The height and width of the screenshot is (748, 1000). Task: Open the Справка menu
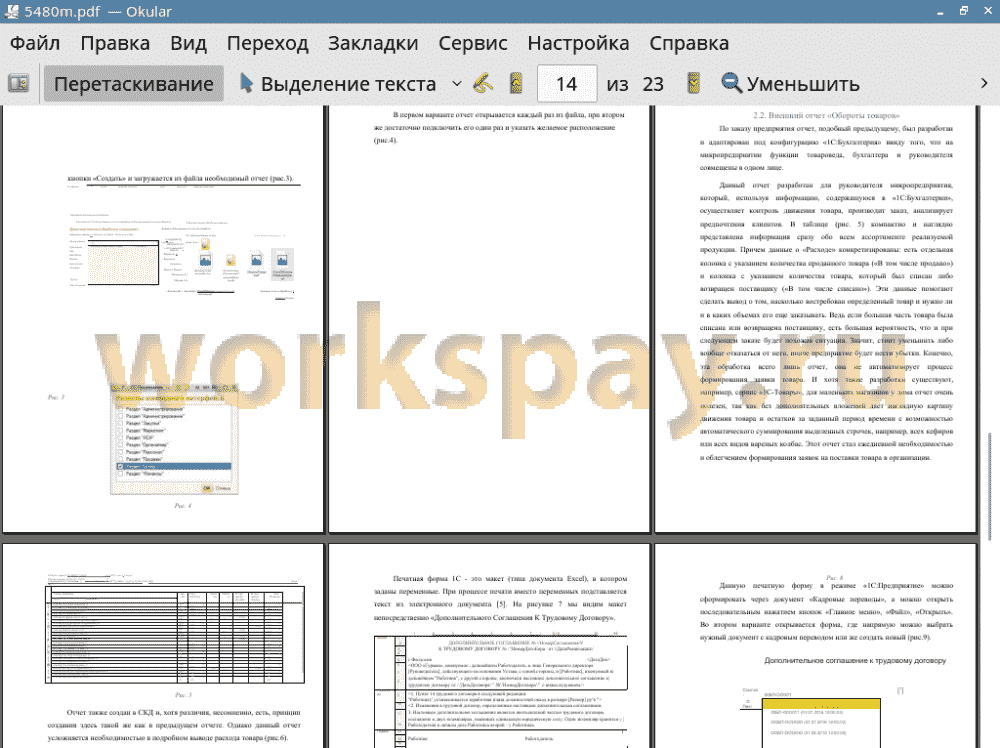coord(689,43)
